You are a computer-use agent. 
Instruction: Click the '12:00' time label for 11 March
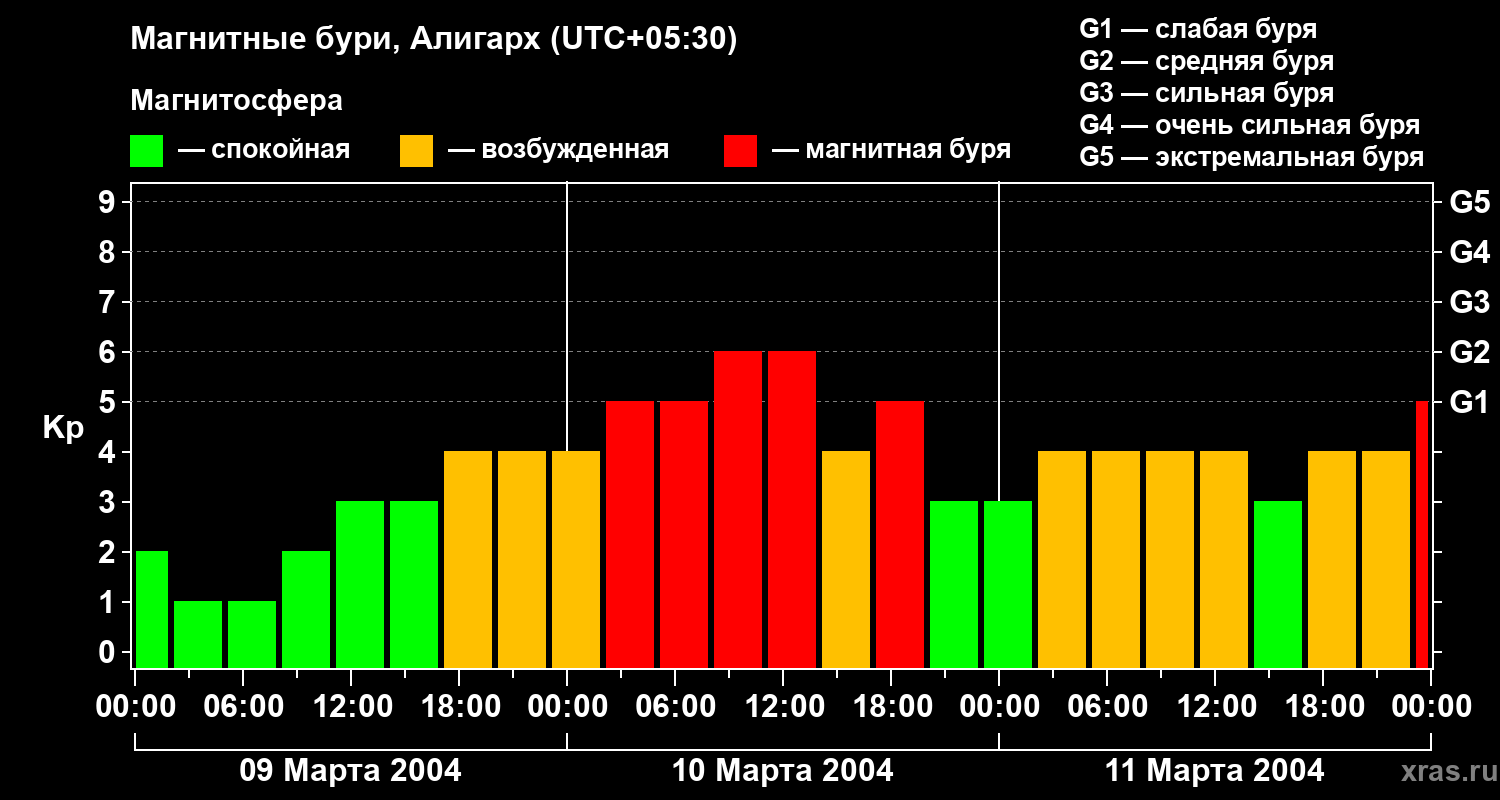1215,707
